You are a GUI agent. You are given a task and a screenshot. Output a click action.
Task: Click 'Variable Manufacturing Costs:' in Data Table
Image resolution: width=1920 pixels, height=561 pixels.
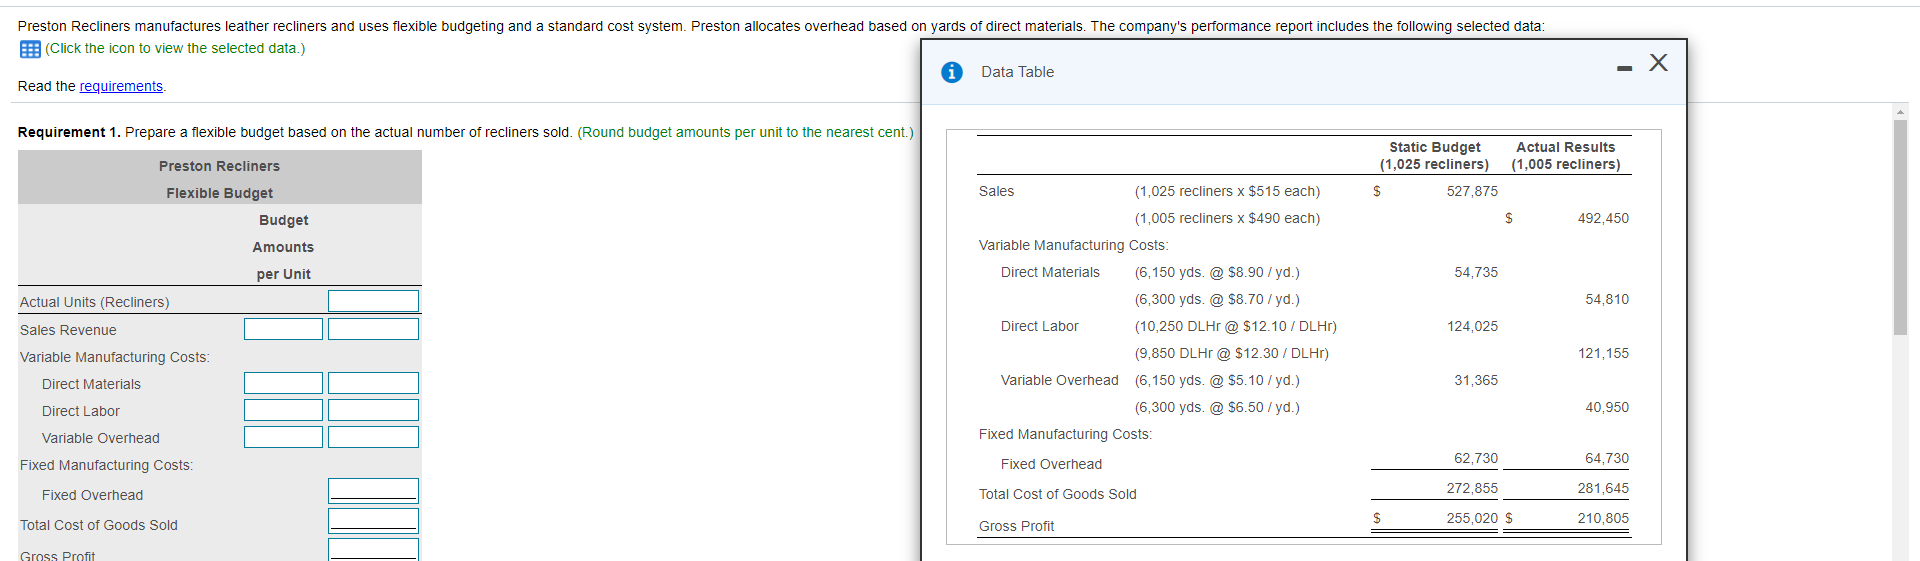[x=1073, y=245]
